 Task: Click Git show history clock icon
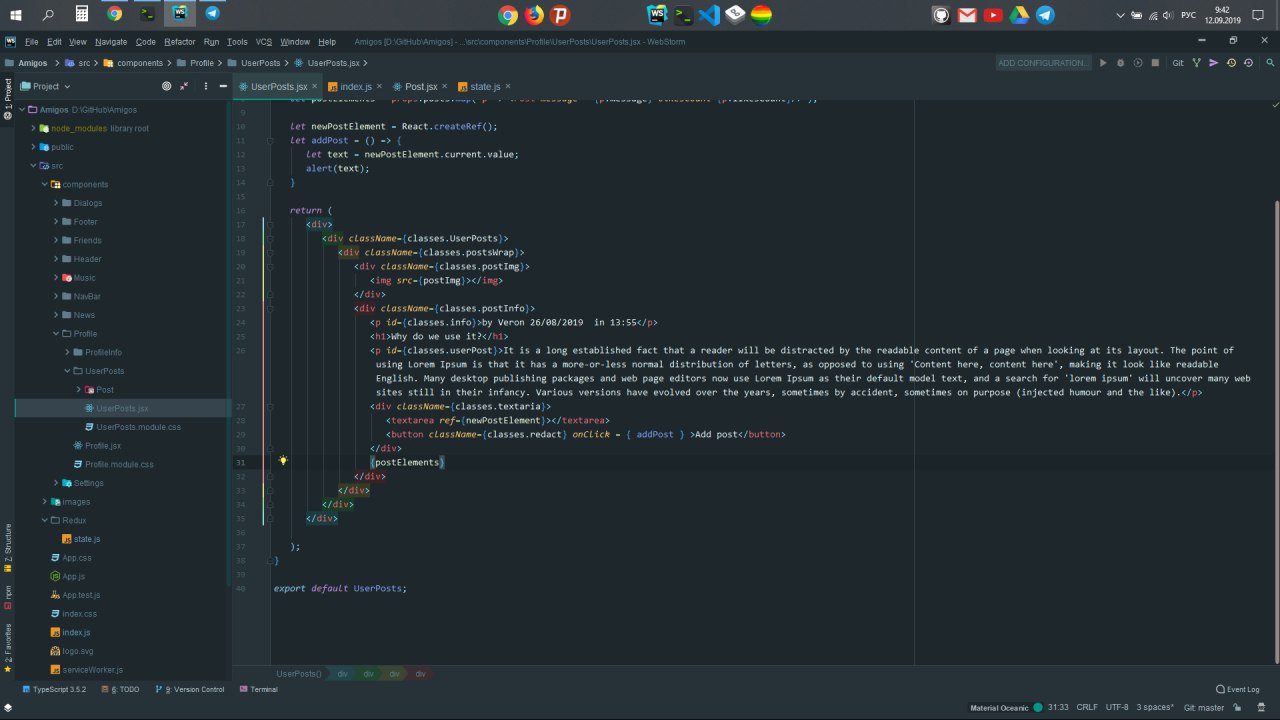point(1231,63)
